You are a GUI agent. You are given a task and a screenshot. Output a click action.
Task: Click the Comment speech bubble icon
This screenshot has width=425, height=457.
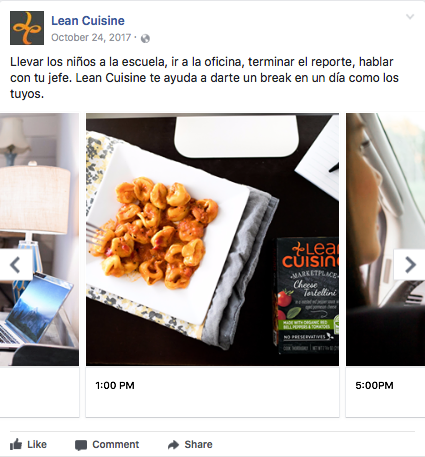[81, 445]
